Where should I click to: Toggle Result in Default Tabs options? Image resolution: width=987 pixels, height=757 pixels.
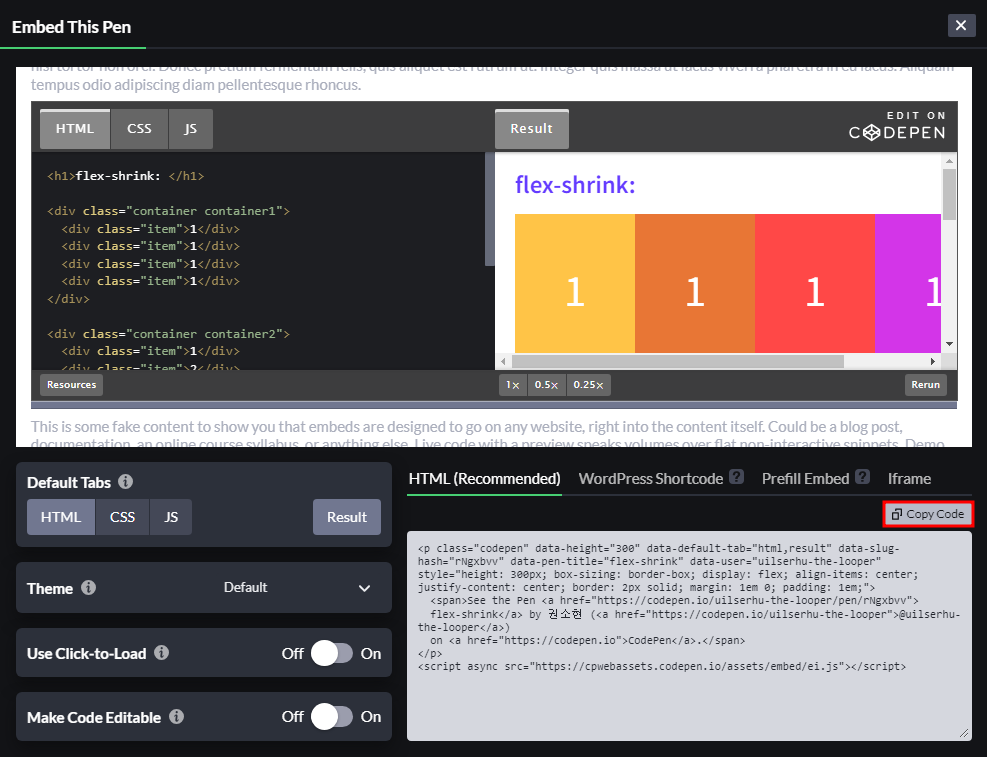pyautogui.click(x=347, y=517)
